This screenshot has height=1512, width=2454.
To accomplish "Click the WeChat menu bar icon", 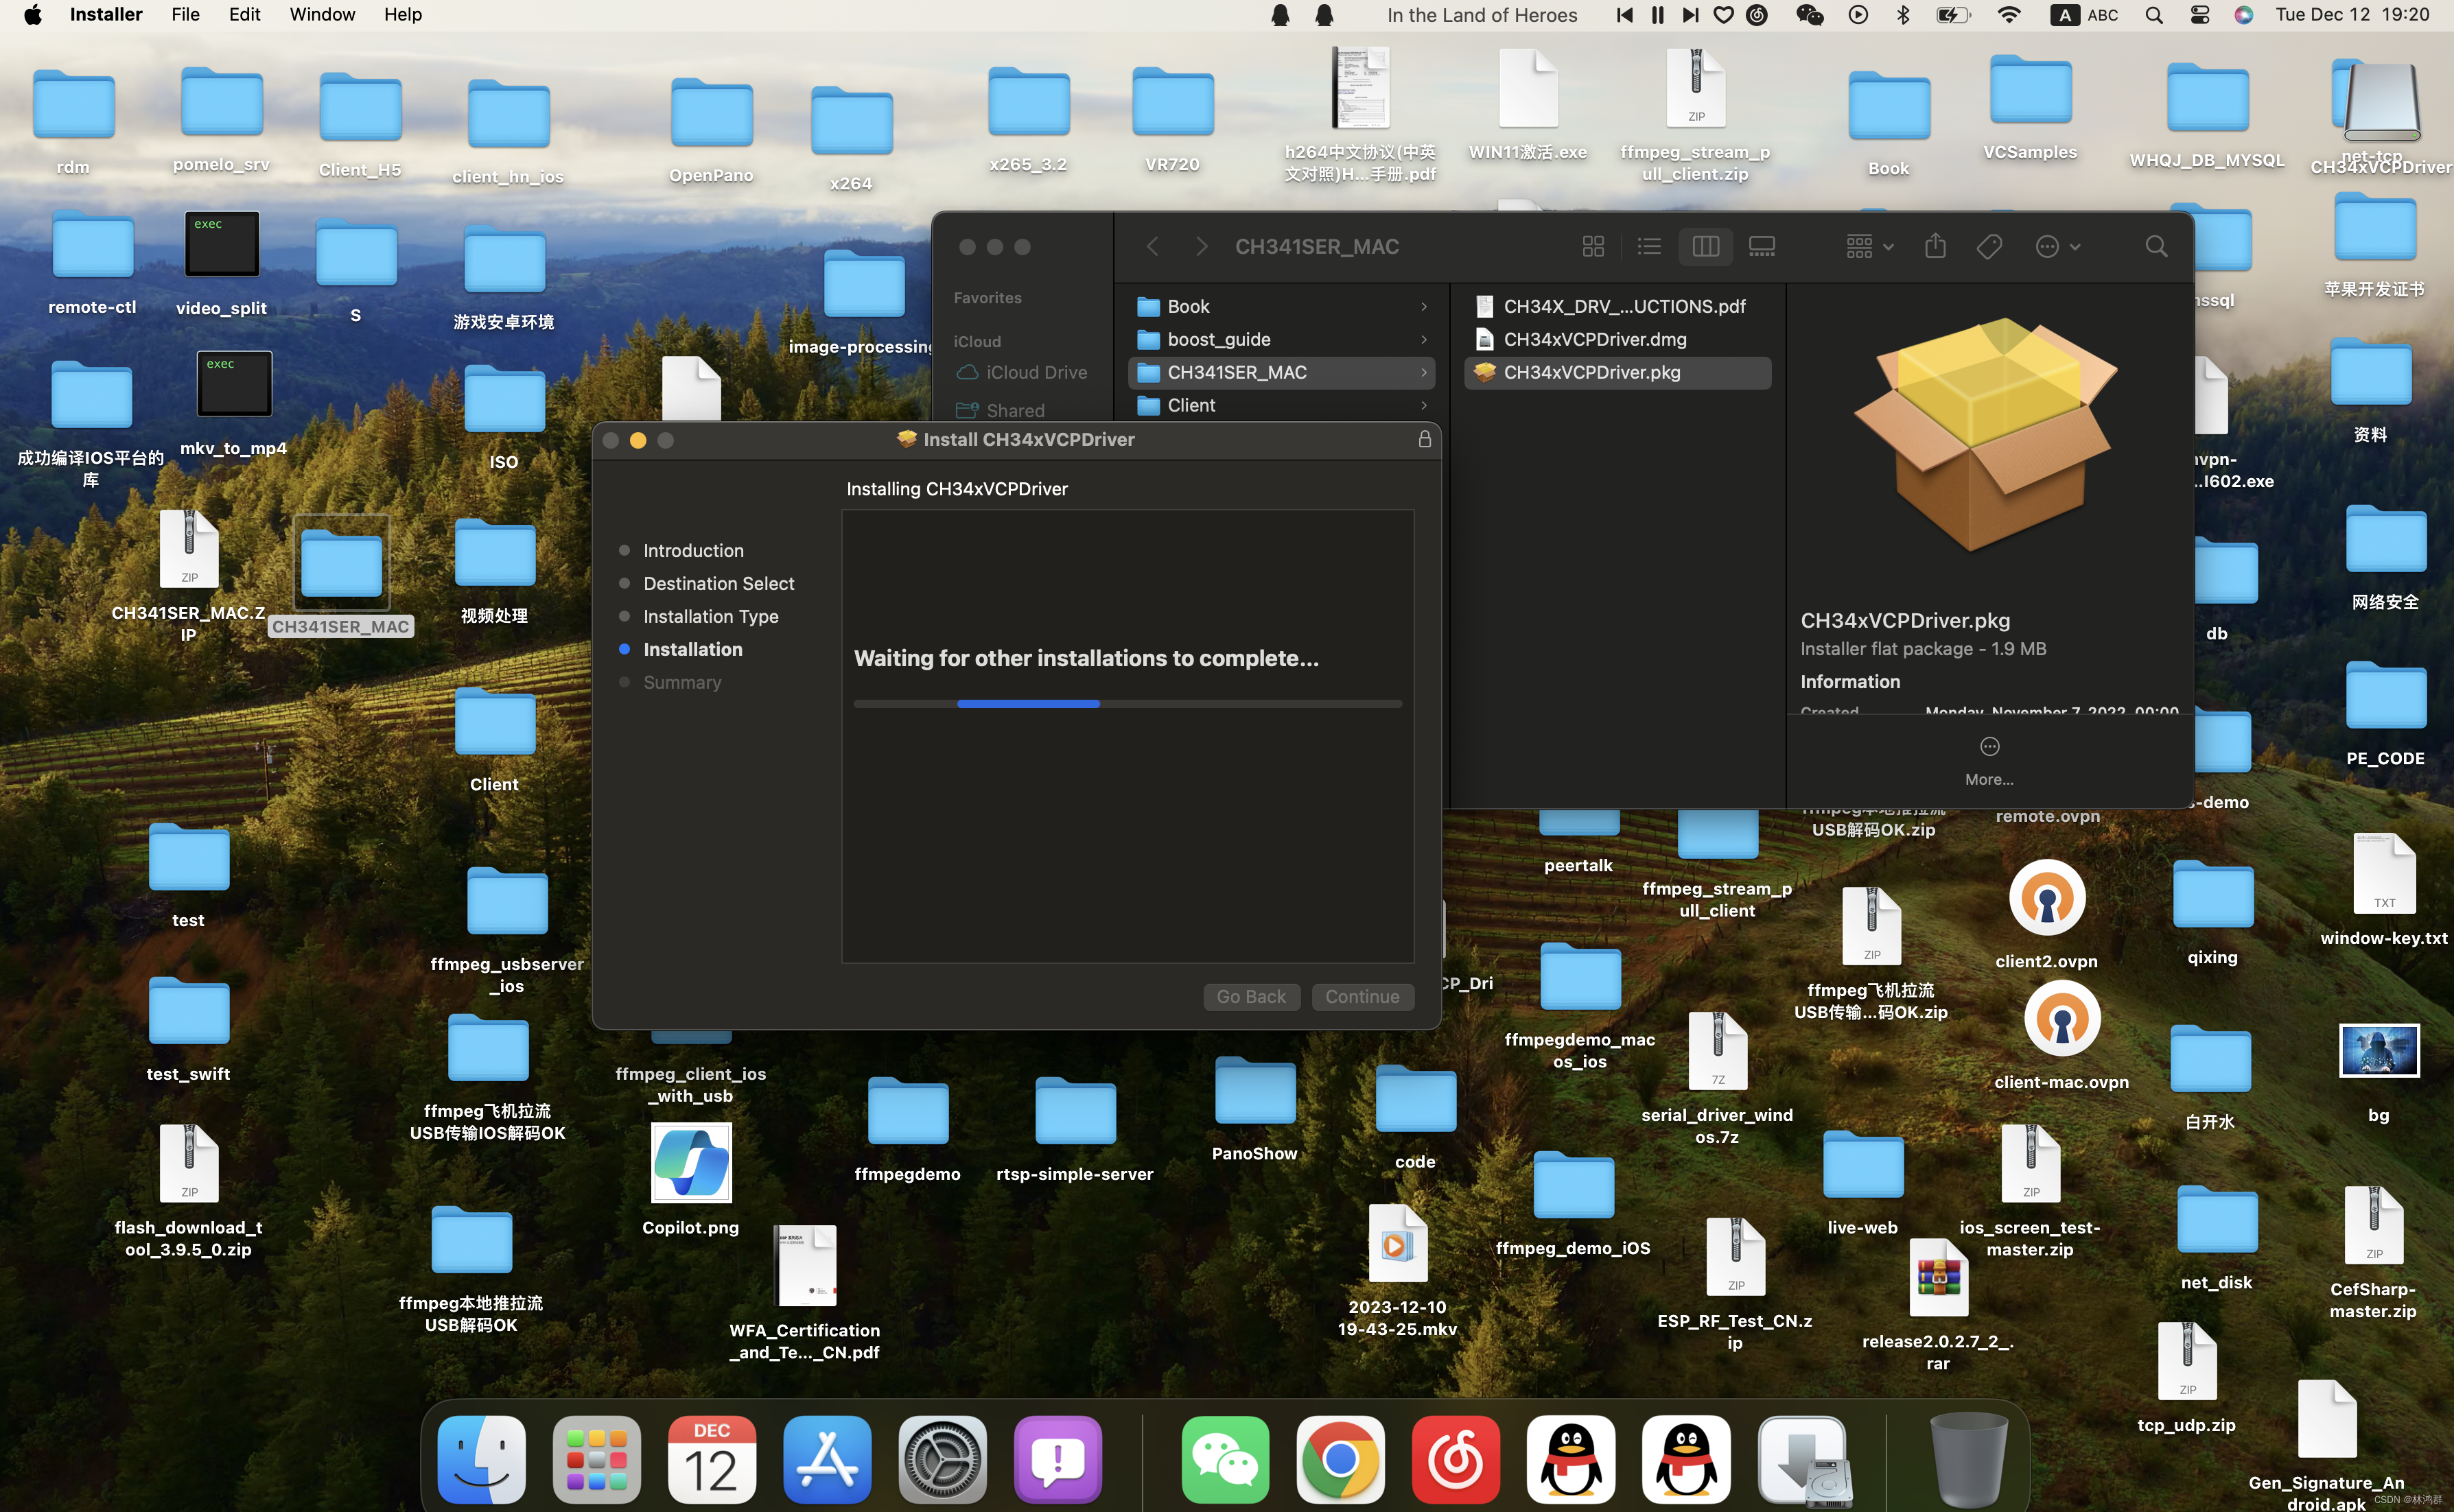I will pyautogui.click(x=1809, y=15).
